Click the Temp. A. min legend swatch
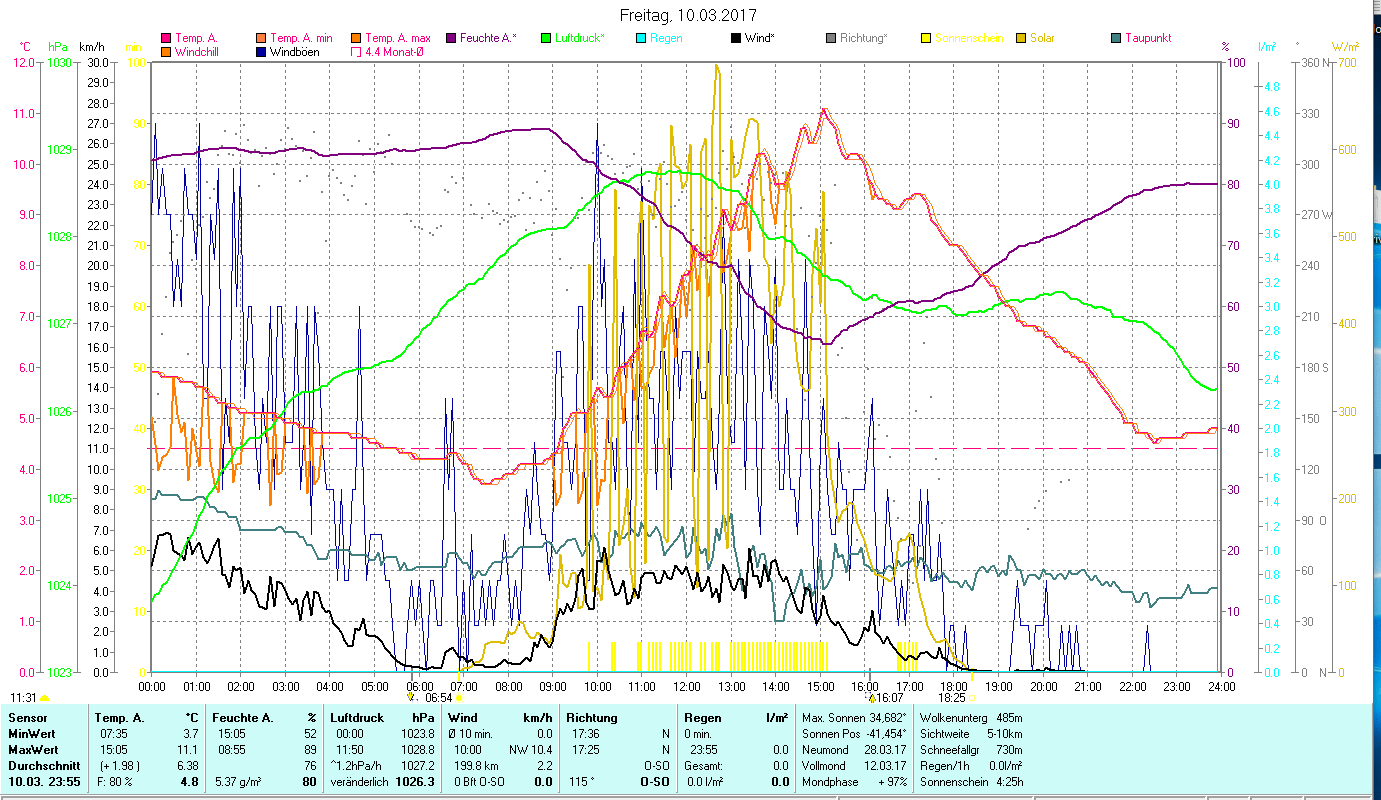Viewport: 1381px width, 800px height. coord(261,38)
